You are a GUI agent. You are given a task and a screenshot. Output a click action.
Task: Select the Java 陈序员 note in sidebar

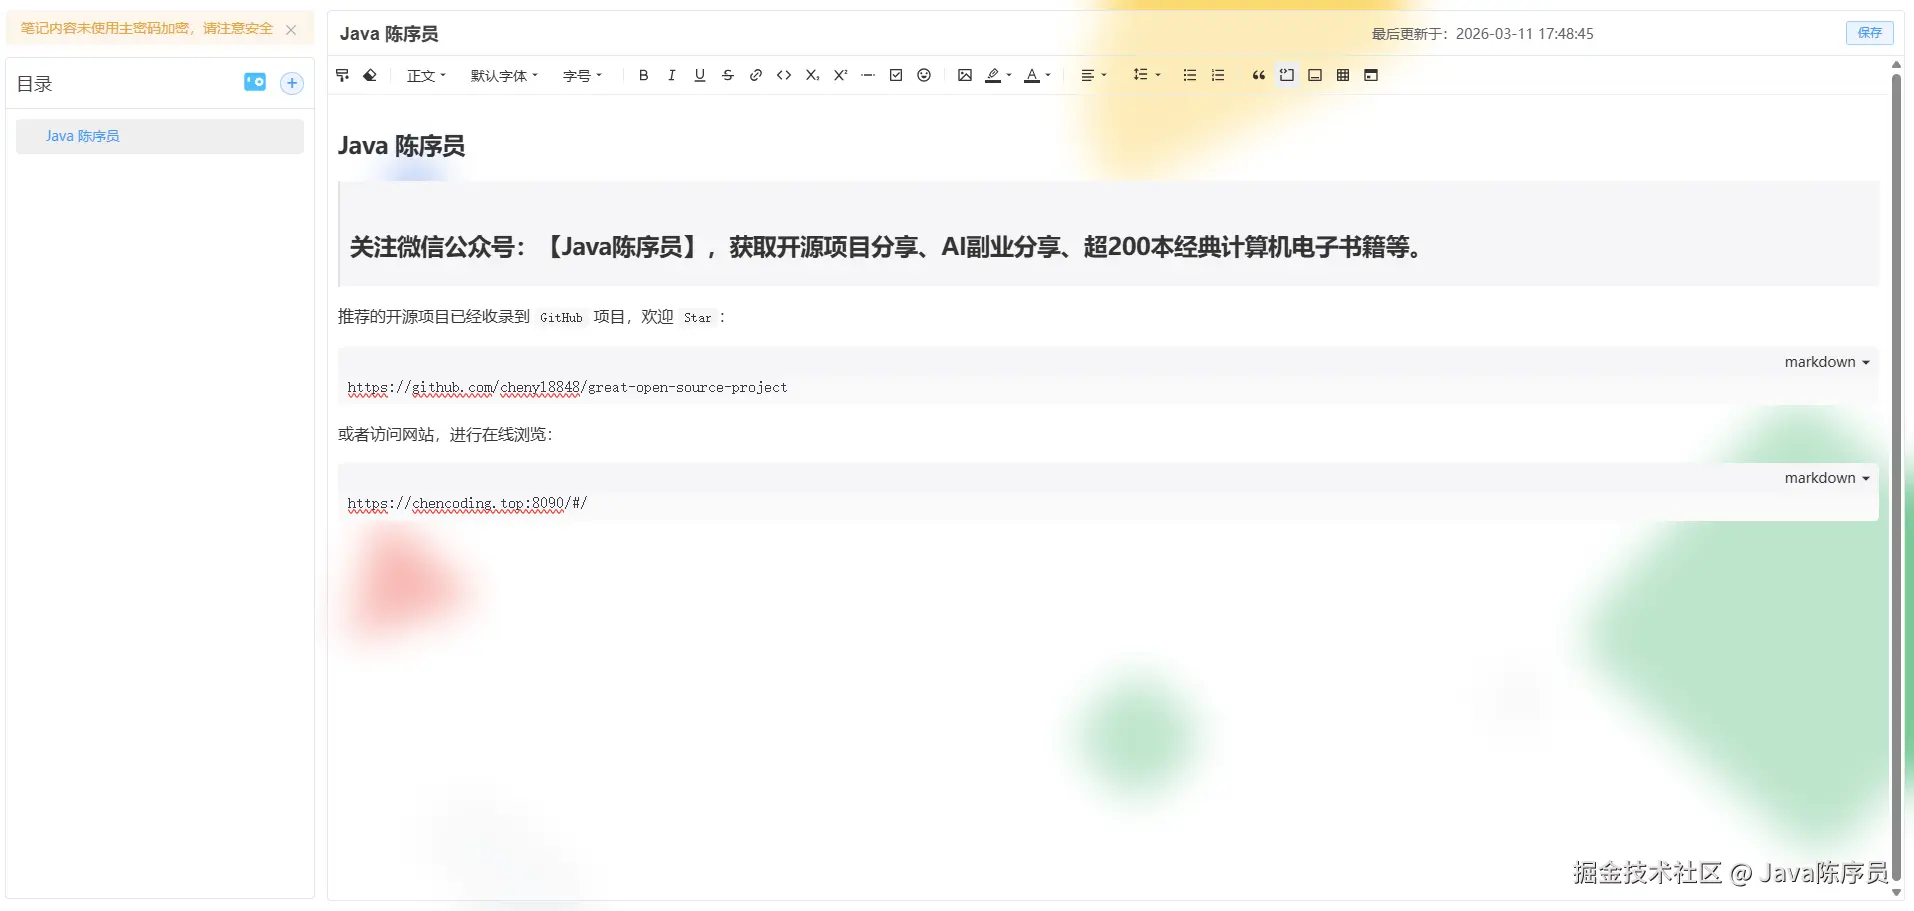point(160,136)
